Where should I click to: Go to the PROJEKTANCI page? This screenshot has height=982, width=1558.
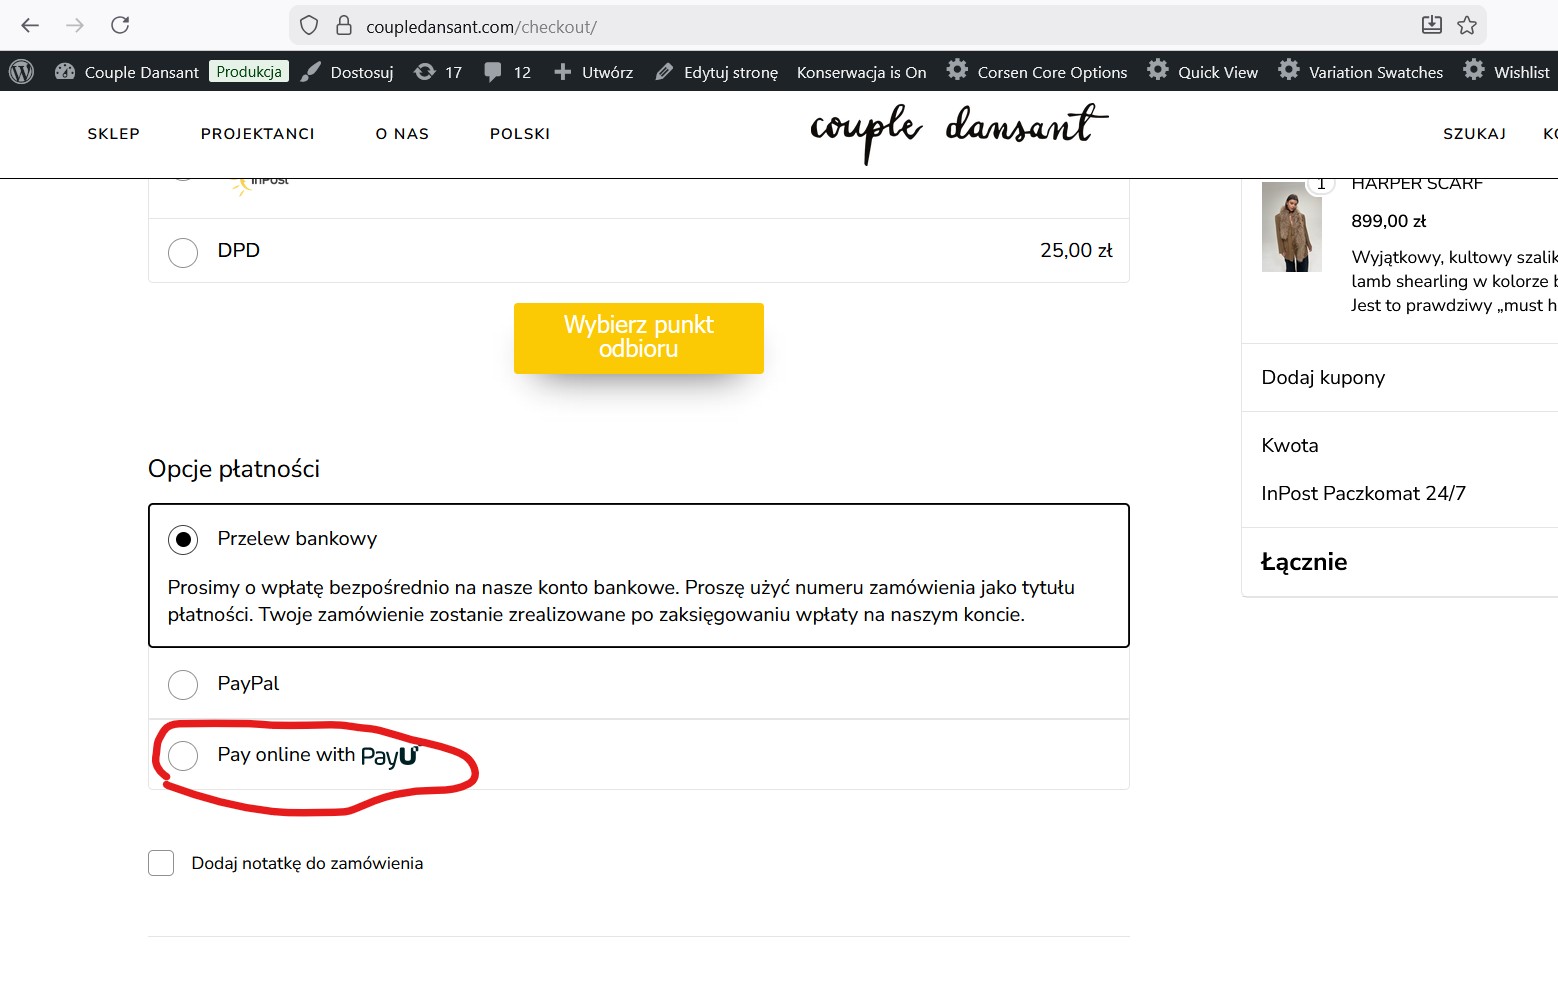pyautogui.click(x=258, y=134)
